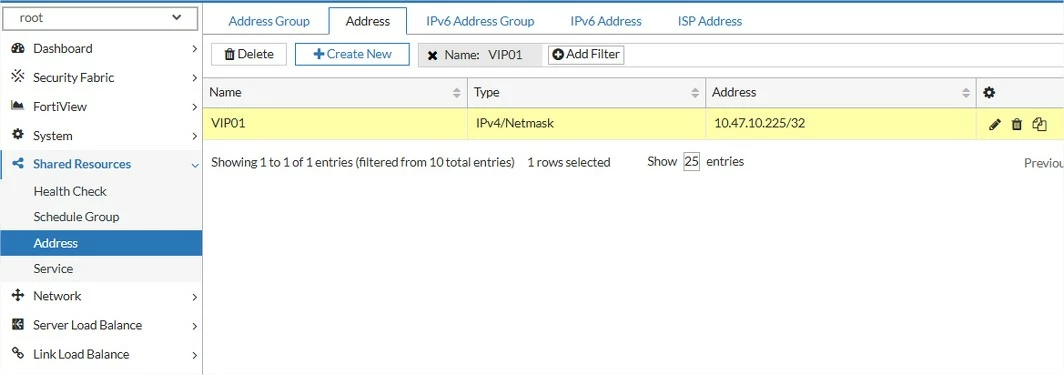Click the Network arrows icon
This screenshot has height=375, width=1064.
[18, 296]
